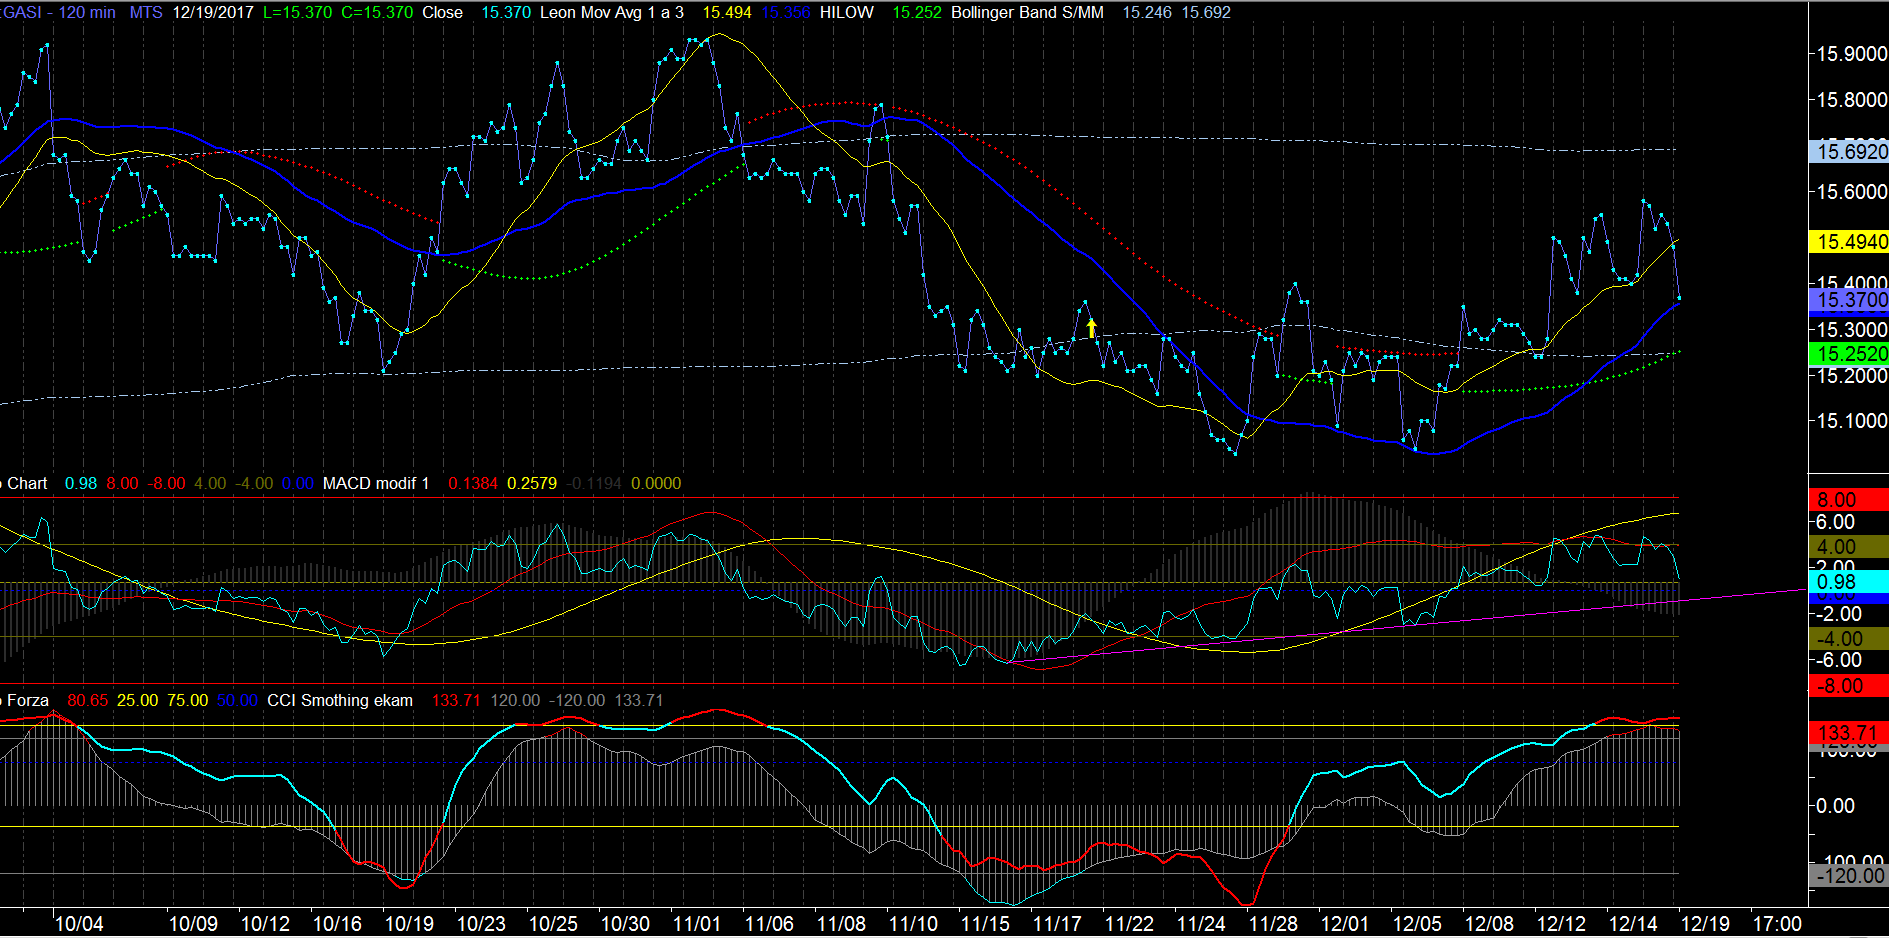Click the yellow 25.00 Forza threshold value
Image resolution: width=1889 pixels, height=938 pixels.
click(x=137, y=700)
